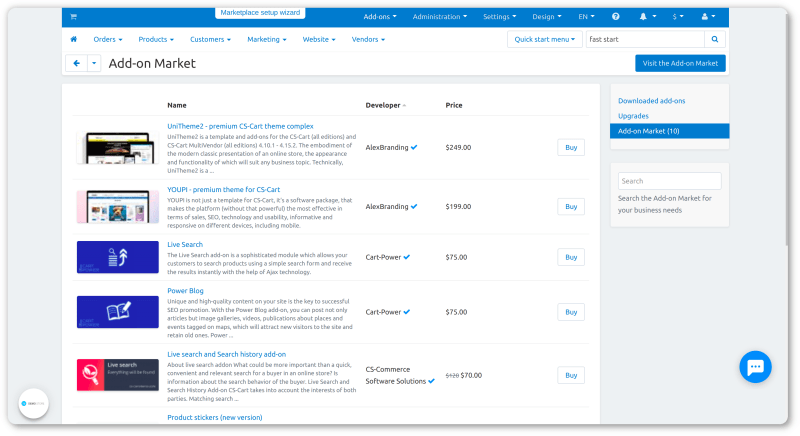Click the back arrow button

pos(76,63)
